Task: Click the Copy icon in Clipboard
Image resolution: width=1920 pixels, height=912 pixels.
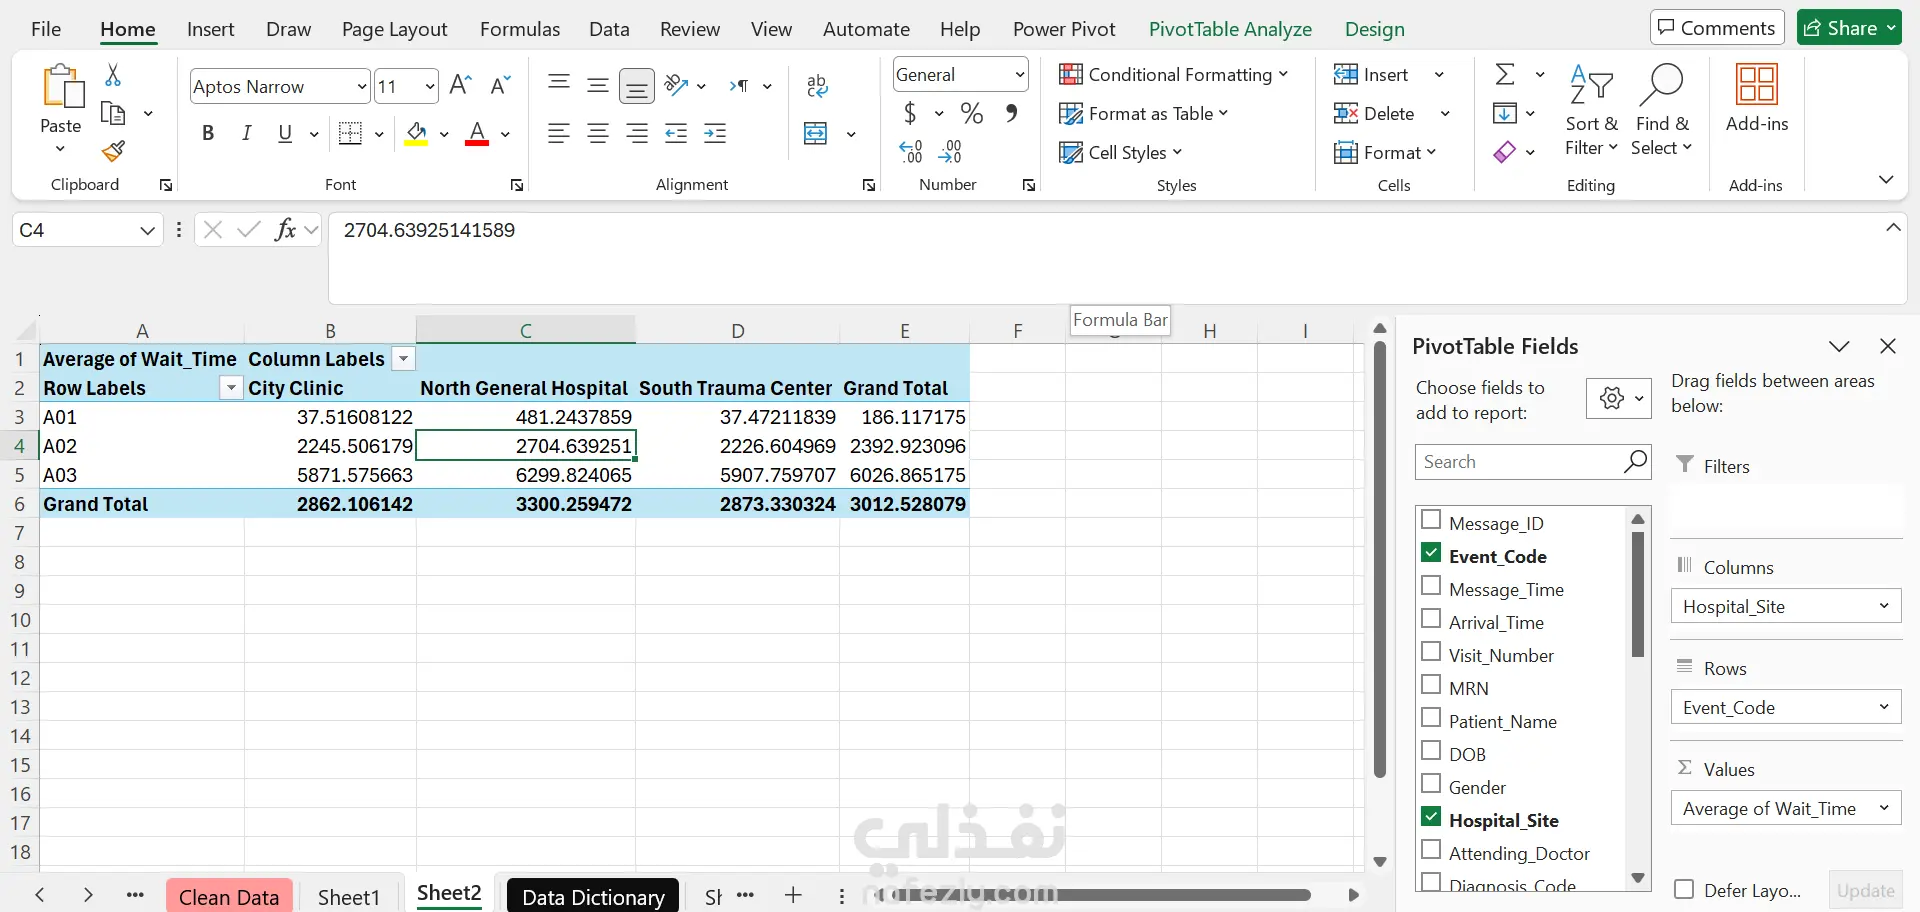Action: pyautogui.click(x=113, y=113)
